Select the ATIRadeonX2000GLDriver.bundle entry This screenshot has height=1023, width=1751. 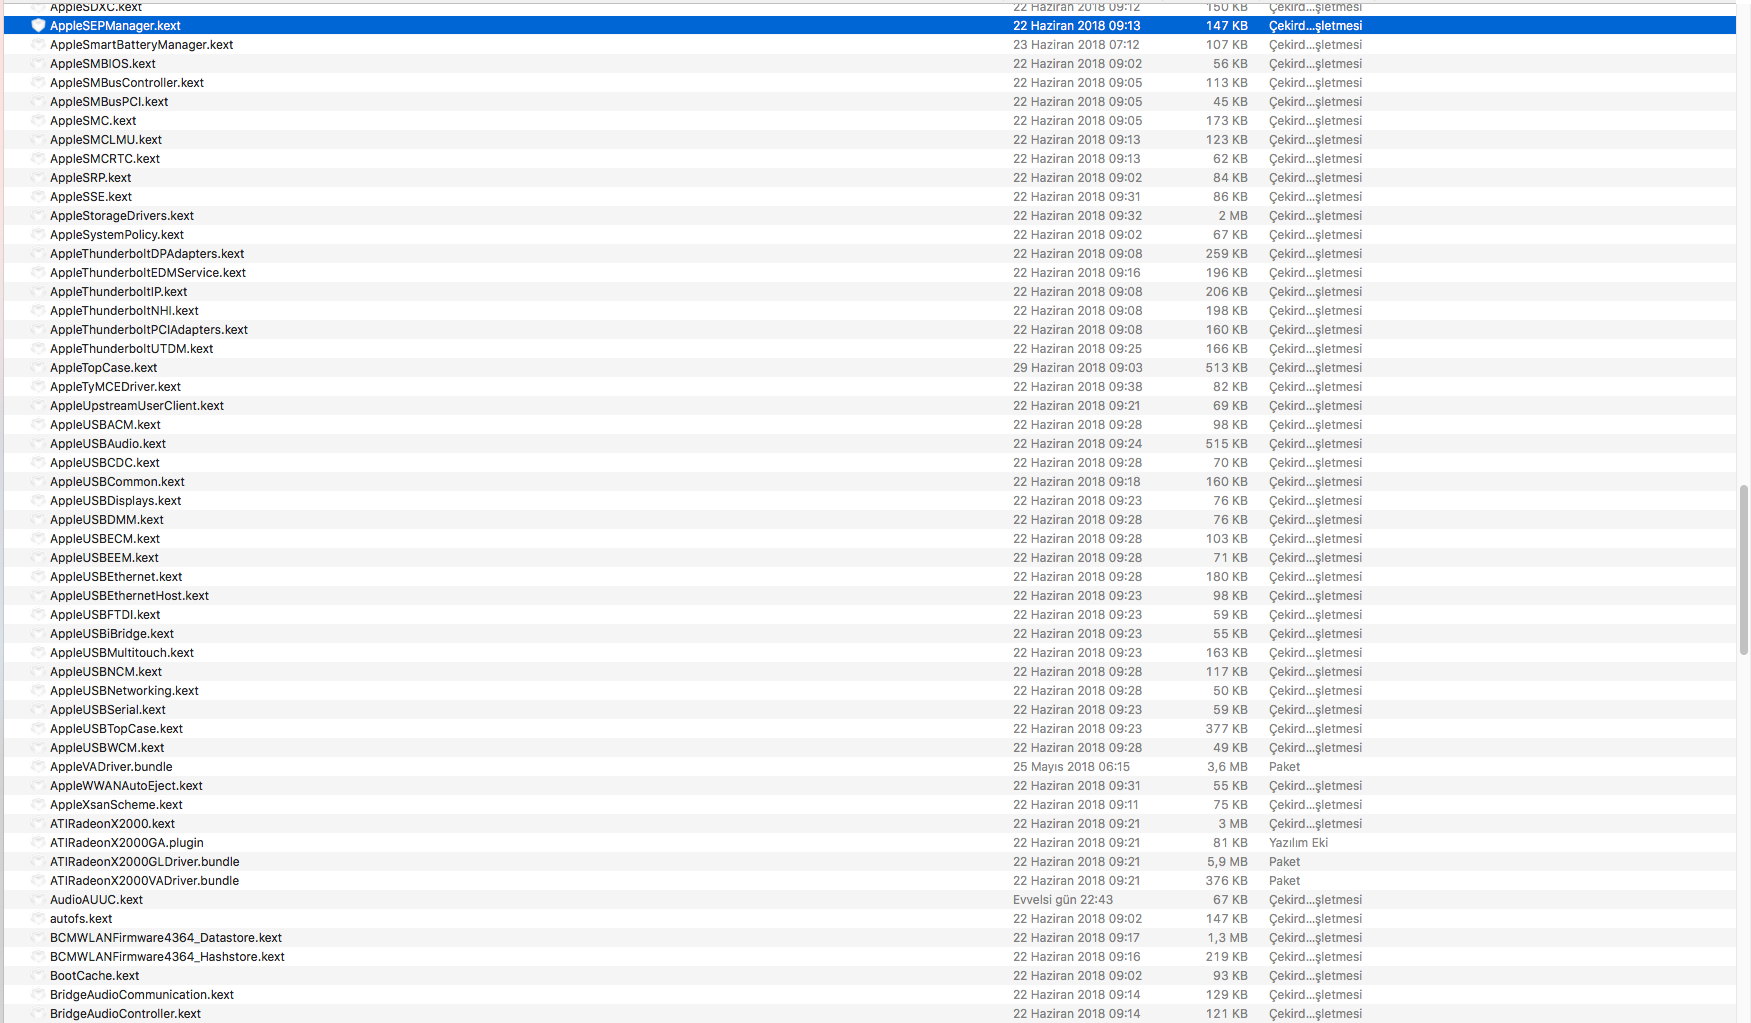coord(144,862)
